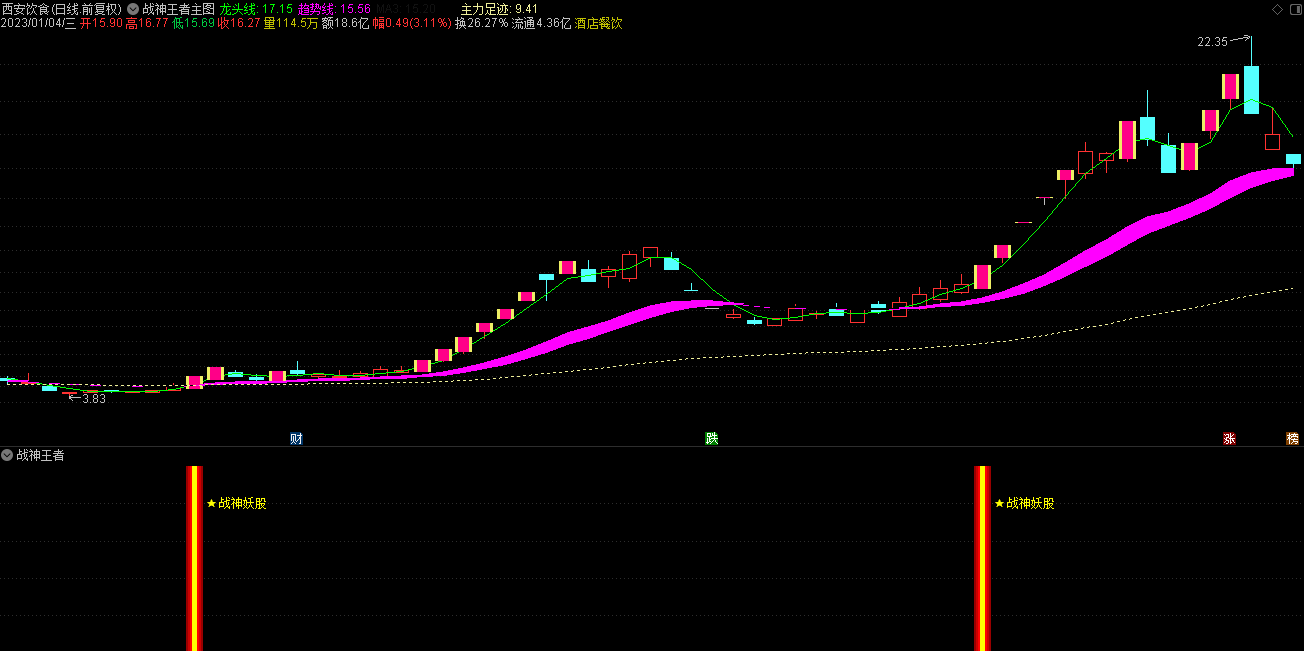Click the blue 财 event marker icon
1304x651 pixels.
coord(296,438)
